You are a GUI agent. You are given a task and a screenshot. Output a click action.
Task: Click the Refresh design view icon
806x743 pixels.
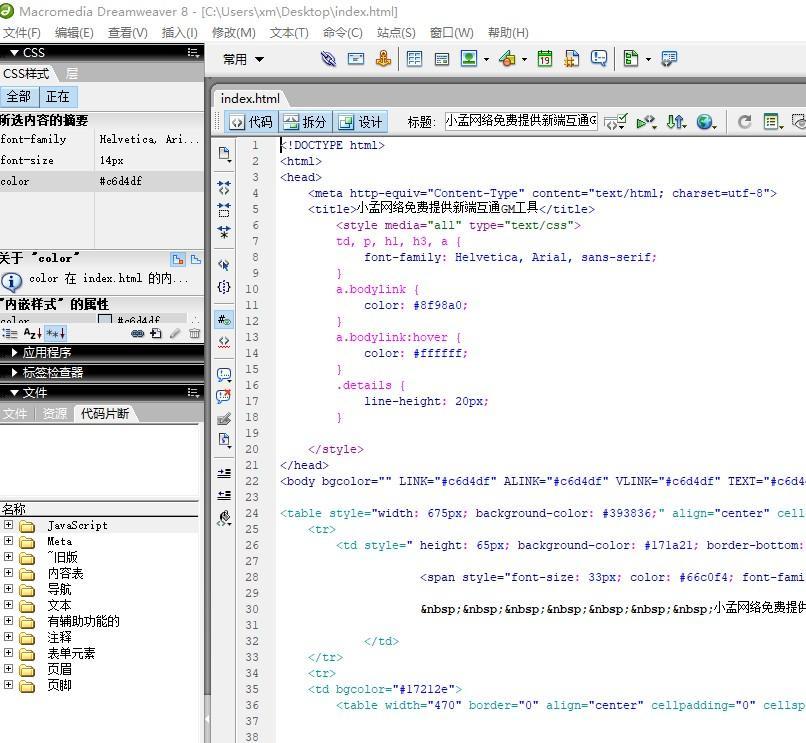point(744,122)
